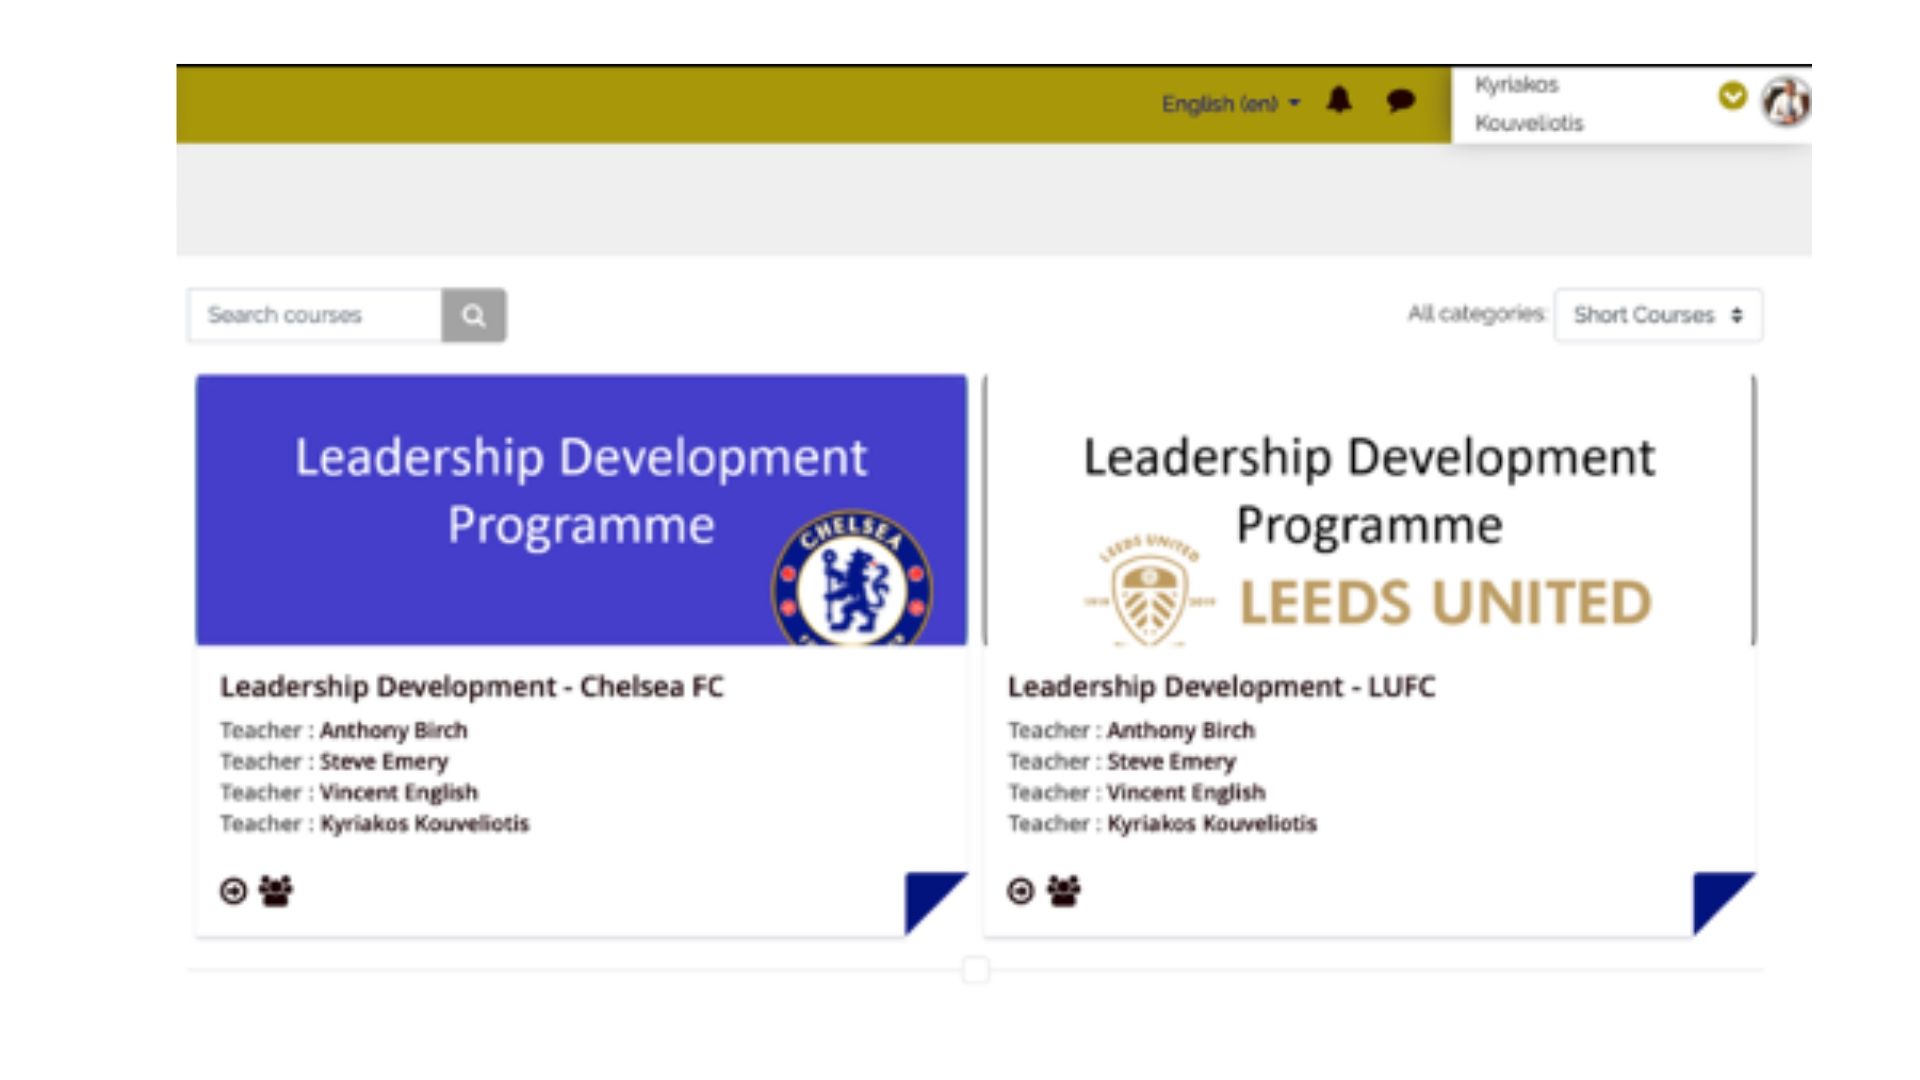The width and height of the screenshot is (1920, 1080).
Task: Open Vincent English in LUFC card
Action: point(1186,793)
